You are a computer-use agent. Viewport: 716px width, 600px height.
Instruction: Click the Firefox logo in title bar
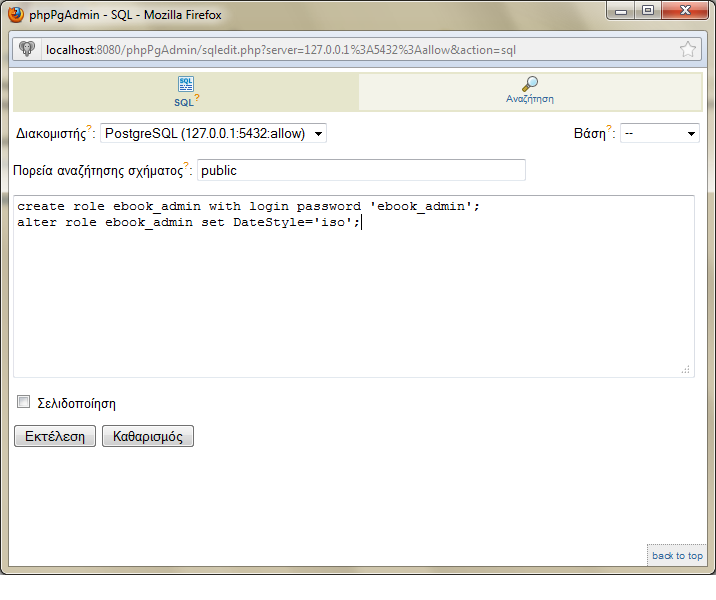pos(16,15)
